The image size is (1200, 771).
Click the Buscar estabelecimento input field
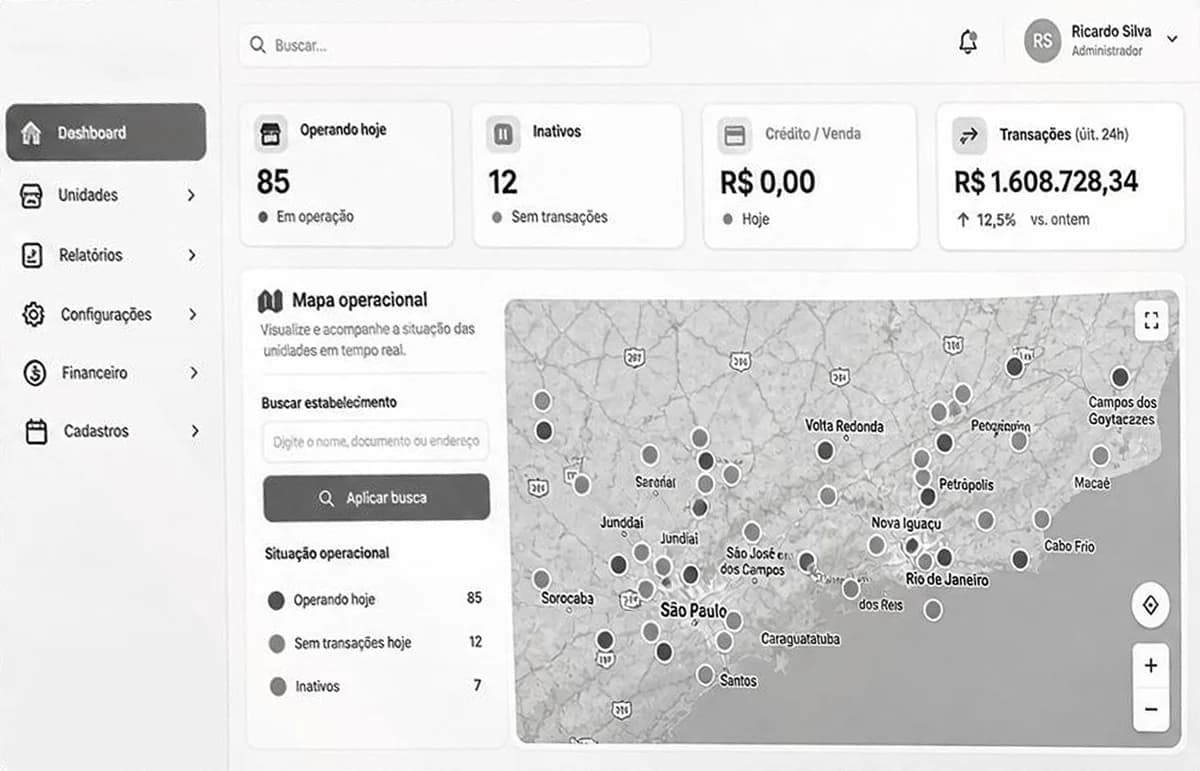375,440
